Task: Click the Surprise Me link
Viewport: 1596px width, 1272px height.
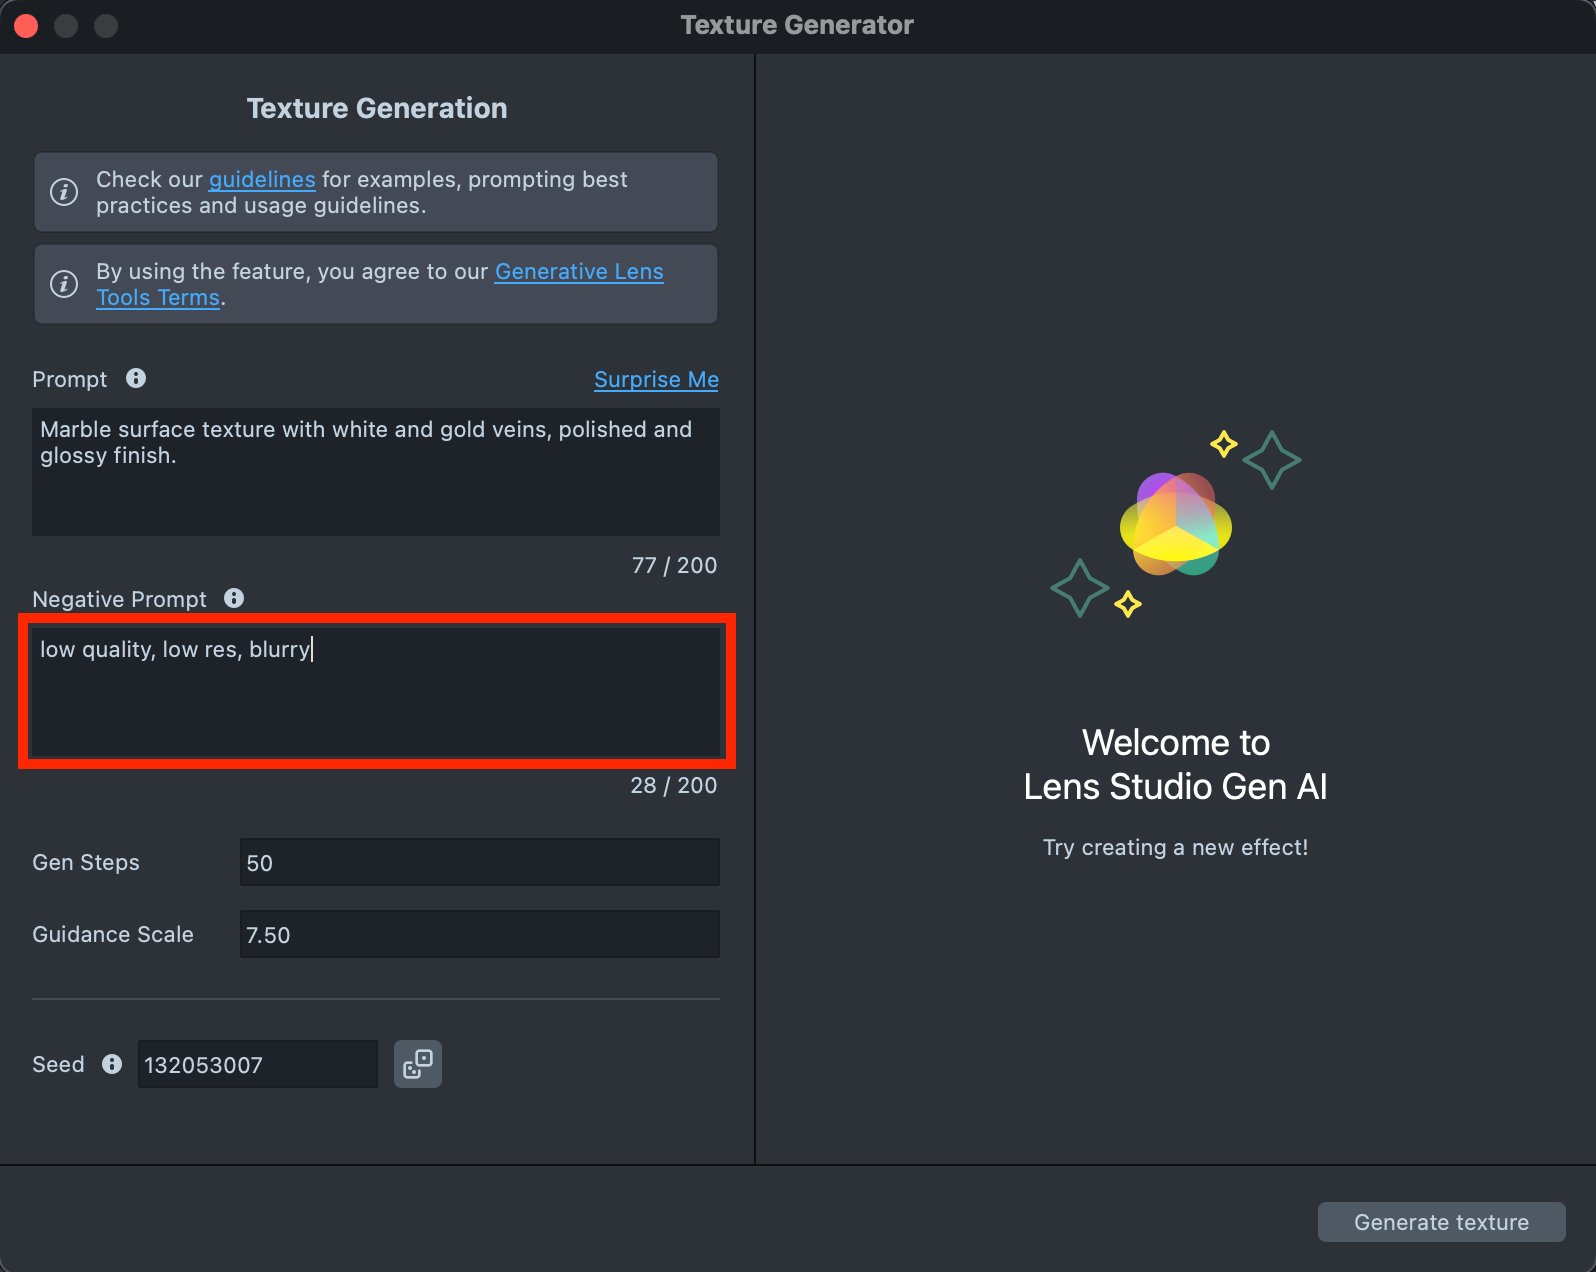Action: pyautogui.click(x=656, y=380)
